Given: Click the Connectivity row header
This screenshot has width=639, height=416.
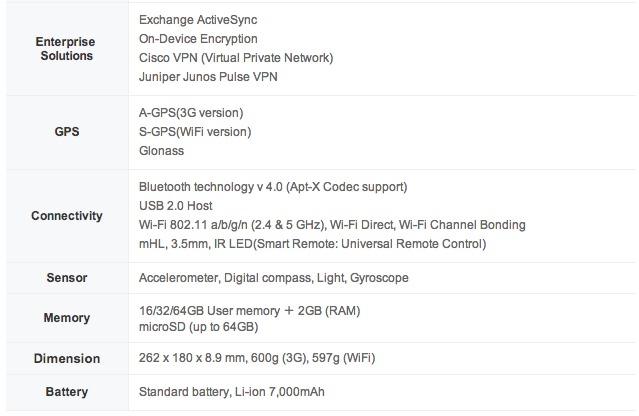Looking at the screenshot, I should 64,215.
